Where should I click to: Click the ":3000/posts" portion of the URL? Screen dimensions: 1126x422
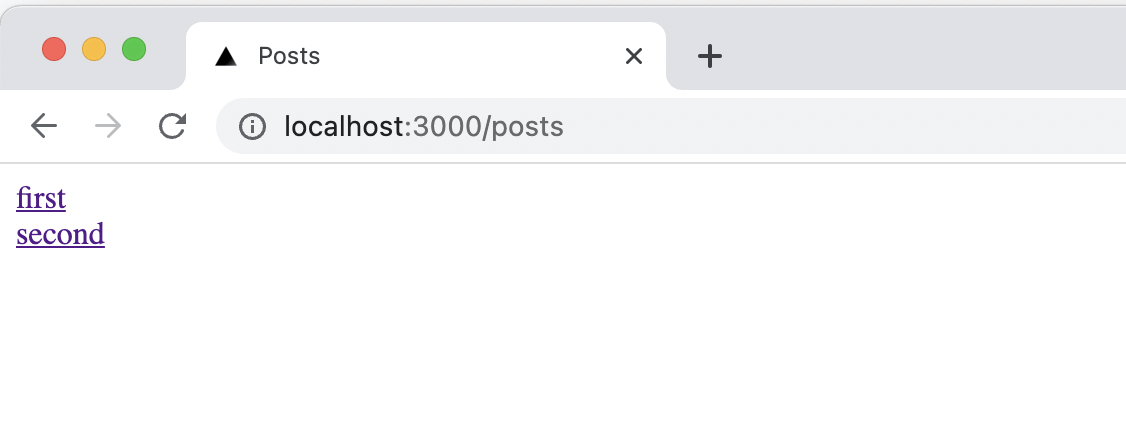(x=486, y=127)
